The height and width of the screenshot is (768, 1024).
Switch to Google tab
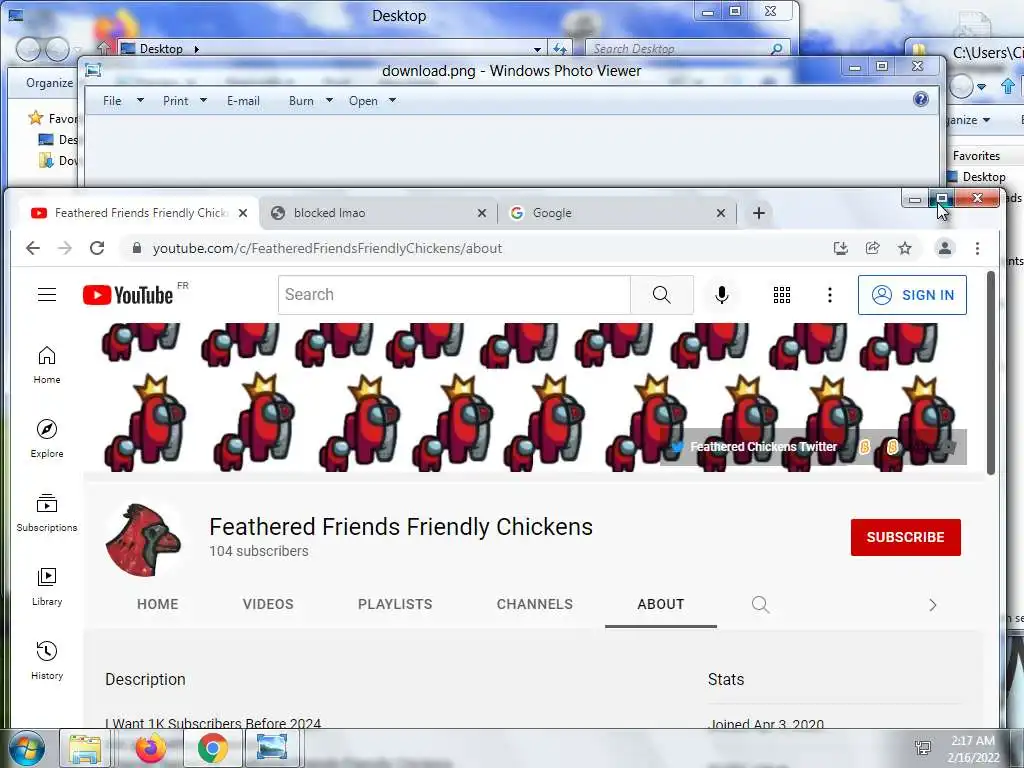(618, 213)
